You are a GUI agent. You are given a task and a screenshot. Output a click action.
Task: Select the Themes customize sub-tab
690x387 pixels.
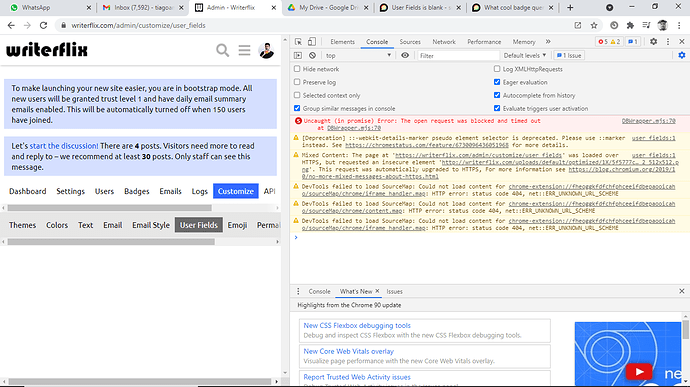(x=22, y=225)
